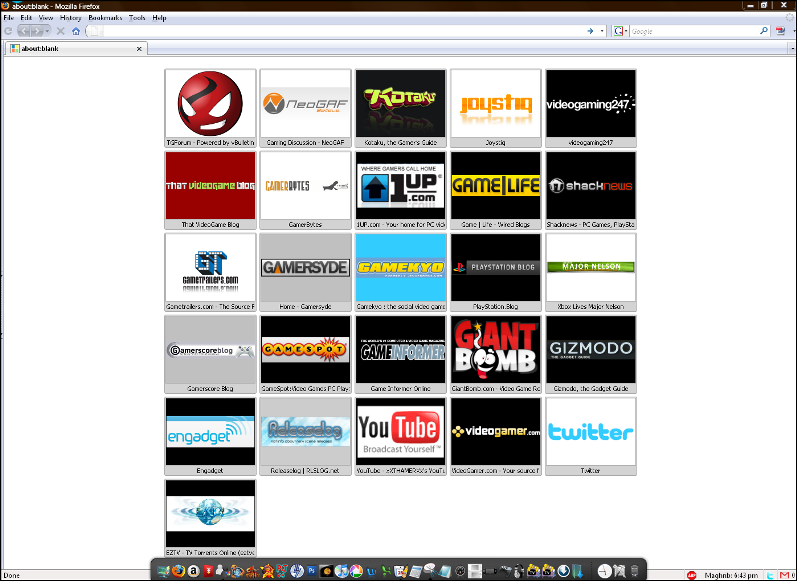Open the GameSpot thumbnail
The height and width of the screenshot is (581, 797).
(305, 354)
